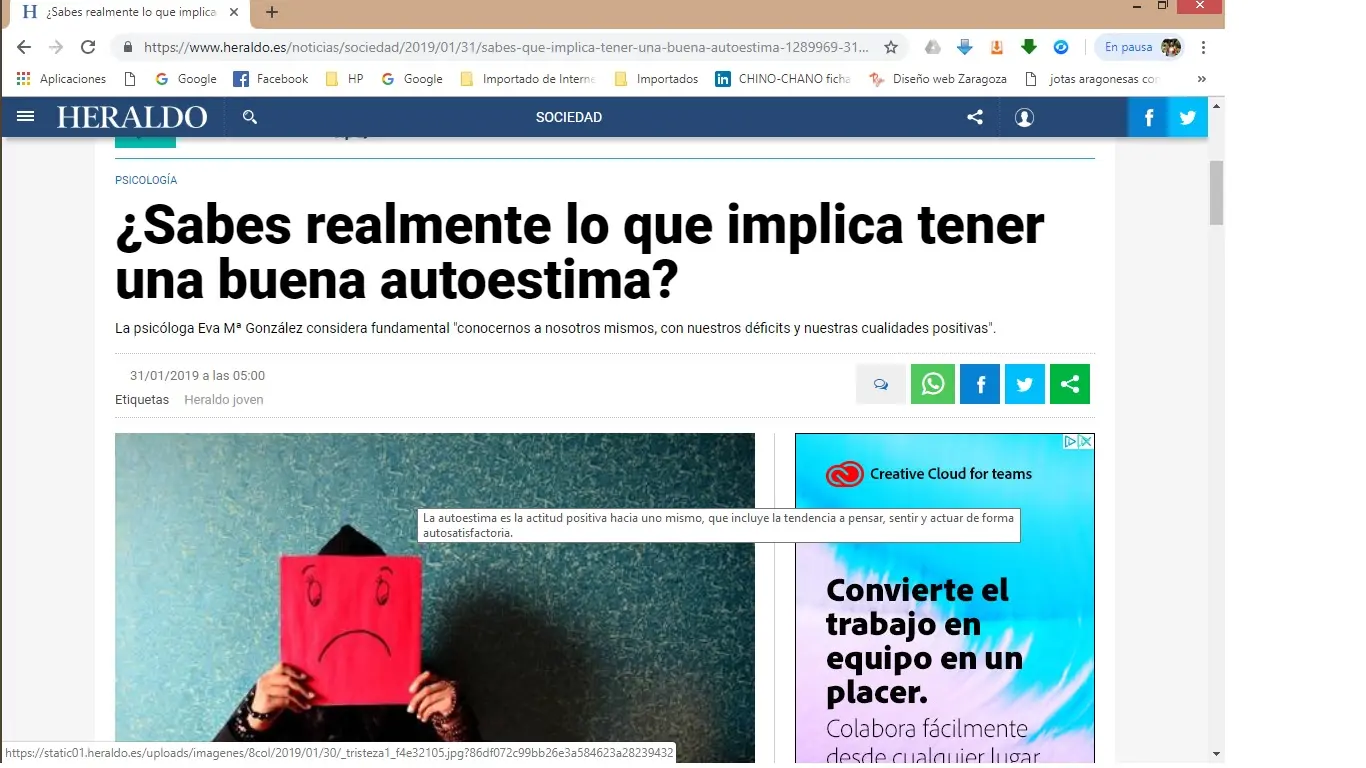Open the article comments button
This screenshot has width=1366, height=768.
pyautogui.click(x=881, y=384)
